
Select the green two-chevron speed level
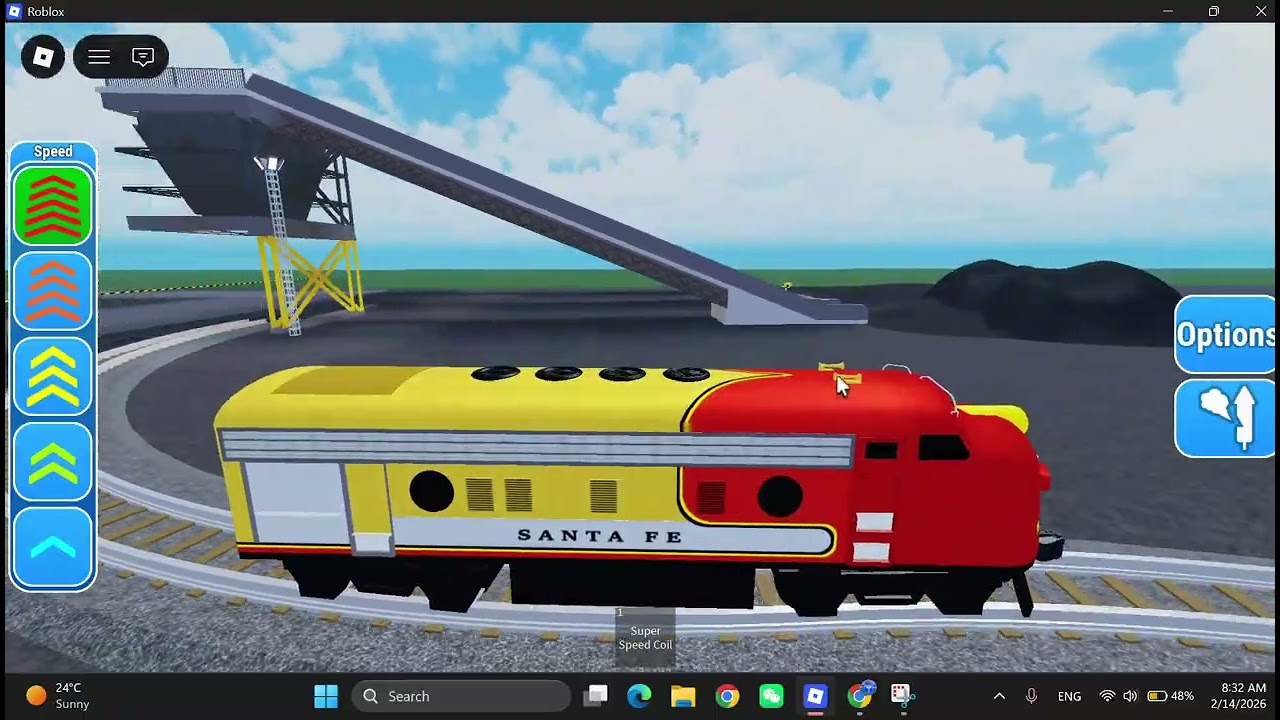pyautogui.click(x=53, y=462)
